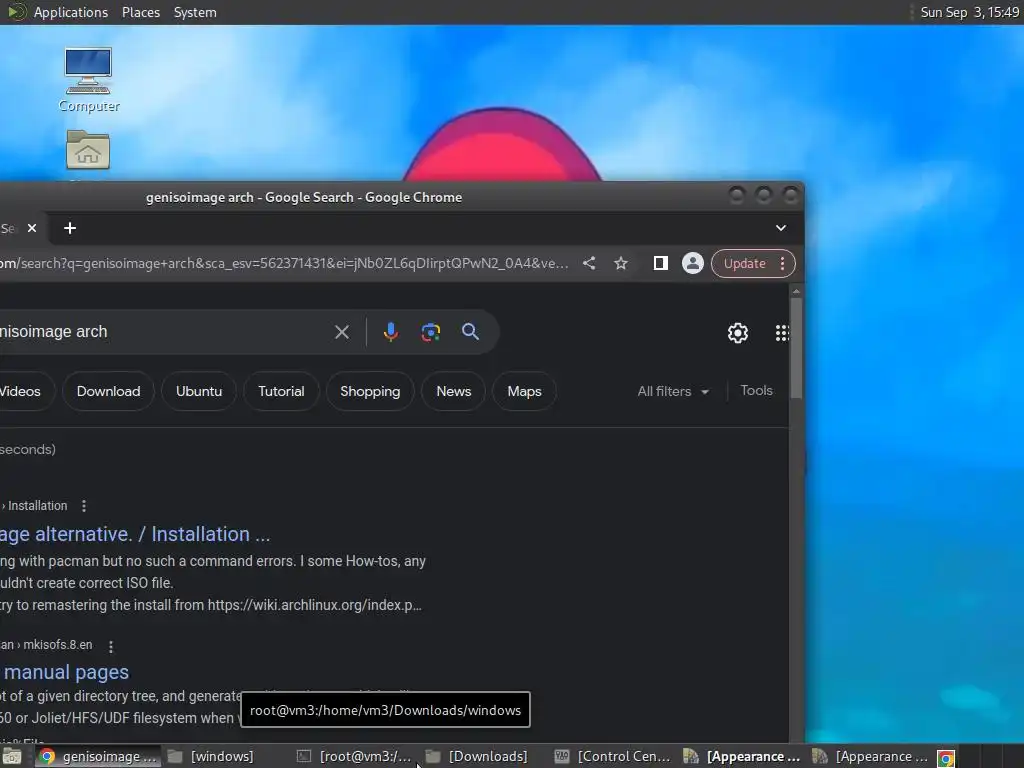Open more options for Installation result
This screenshot has height=768, width=1024.
(x=84, y=505)
